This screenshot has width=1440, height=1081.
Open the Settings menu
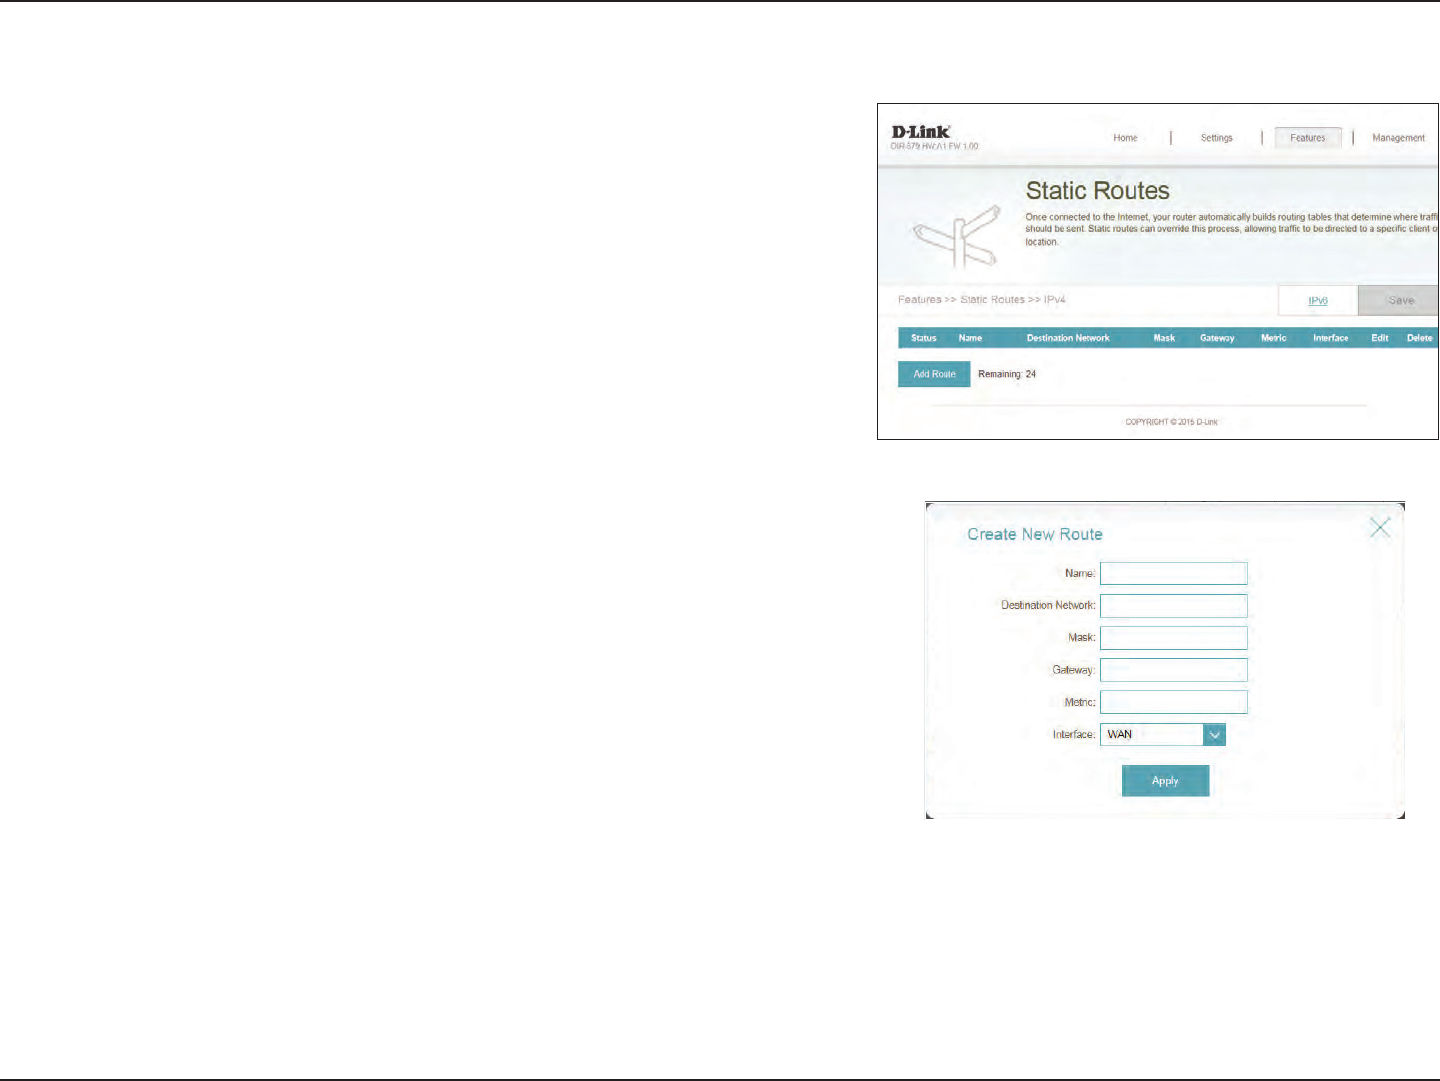pyautogui.click(x=1216, y=138)
